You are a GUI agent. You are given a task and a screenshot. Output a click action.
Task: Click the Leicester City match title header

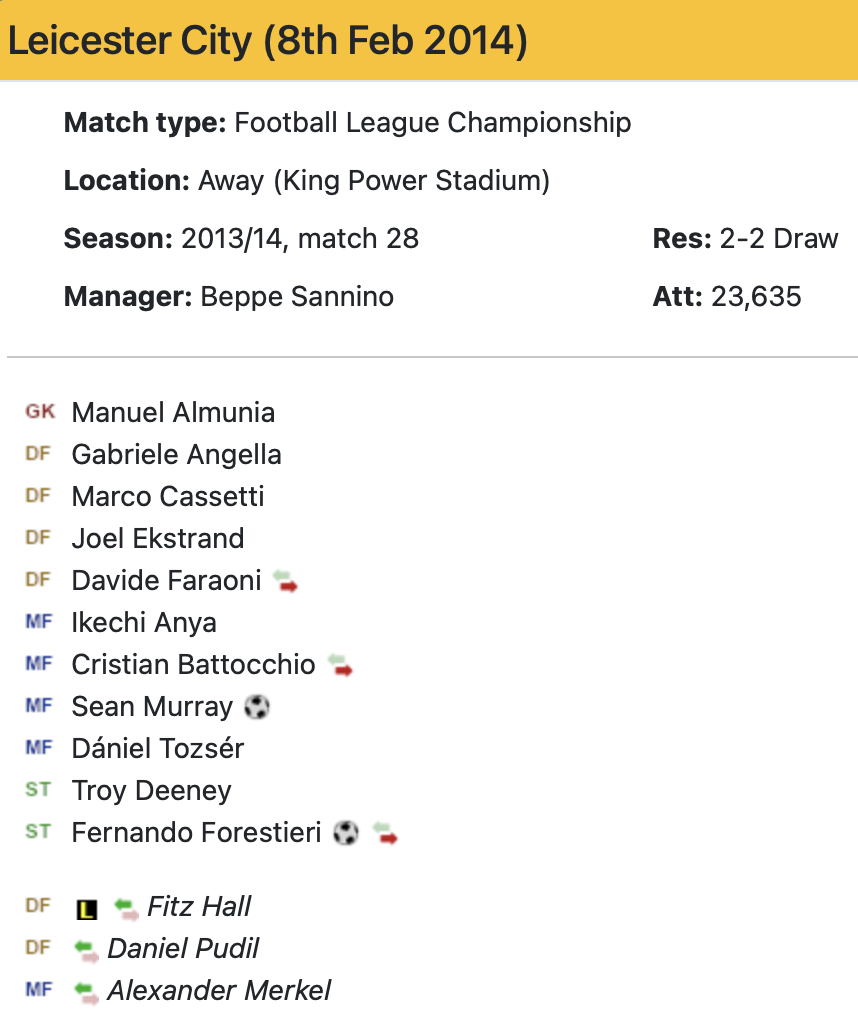[x=267, y=40]
